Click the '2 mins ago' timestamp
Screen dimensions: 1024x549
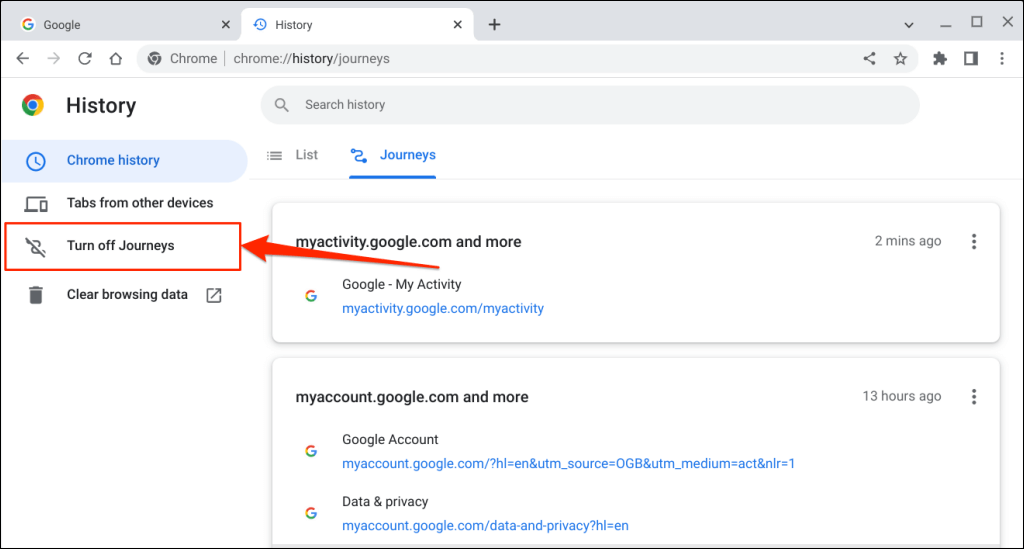pyautogui.click(x=908, y=242)
